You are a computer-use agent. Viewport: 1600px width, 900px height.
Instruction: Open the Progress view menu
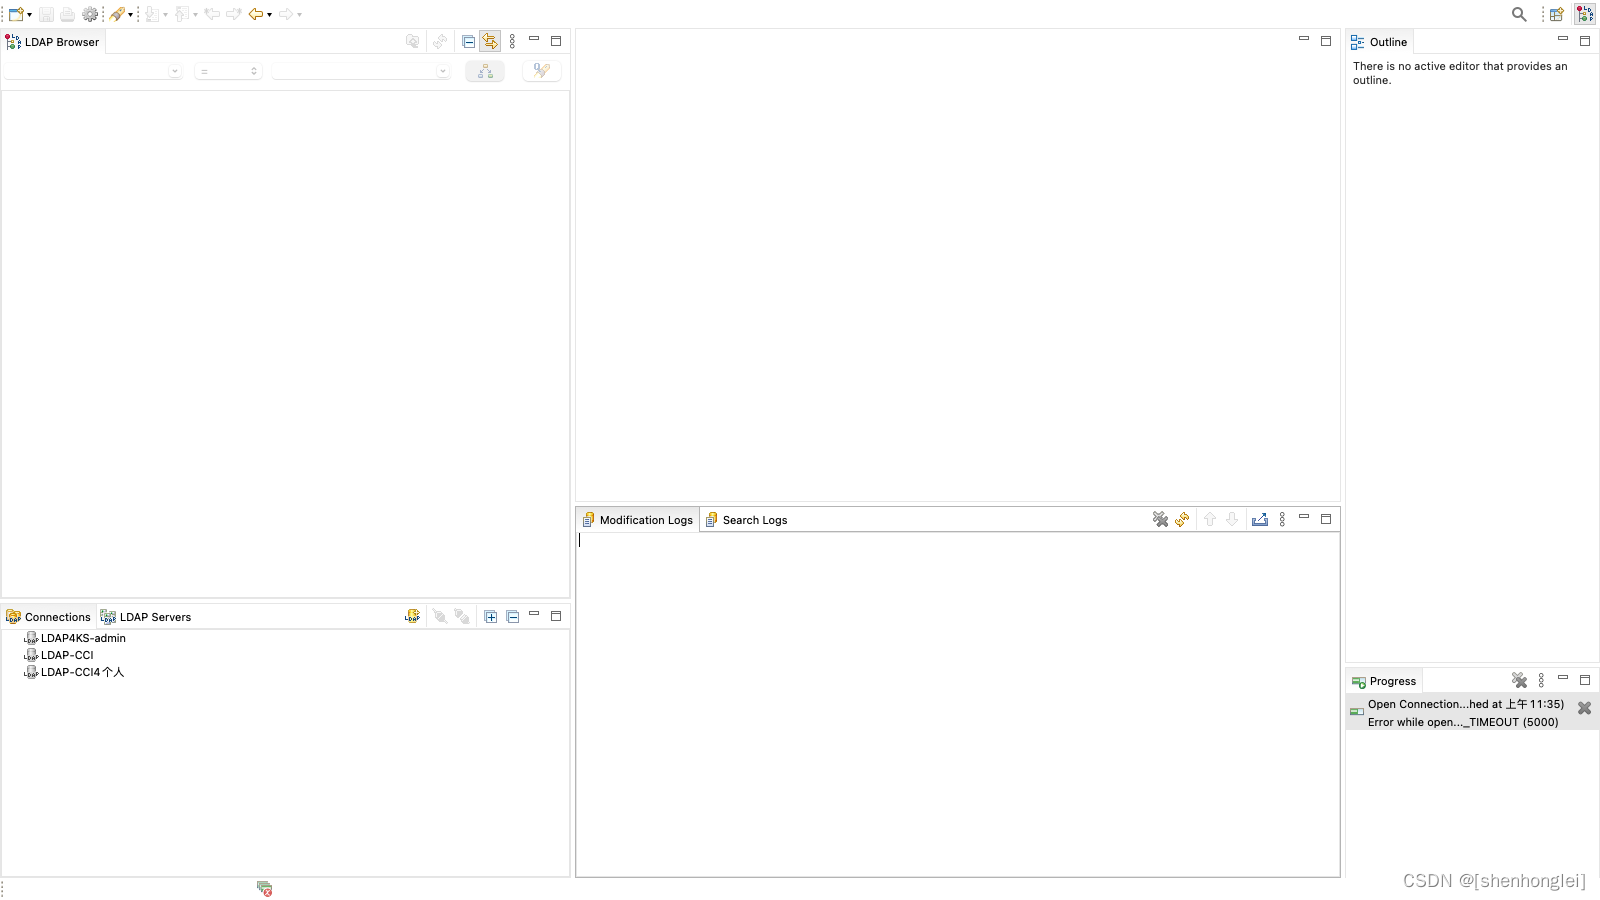coord(1541,680)
